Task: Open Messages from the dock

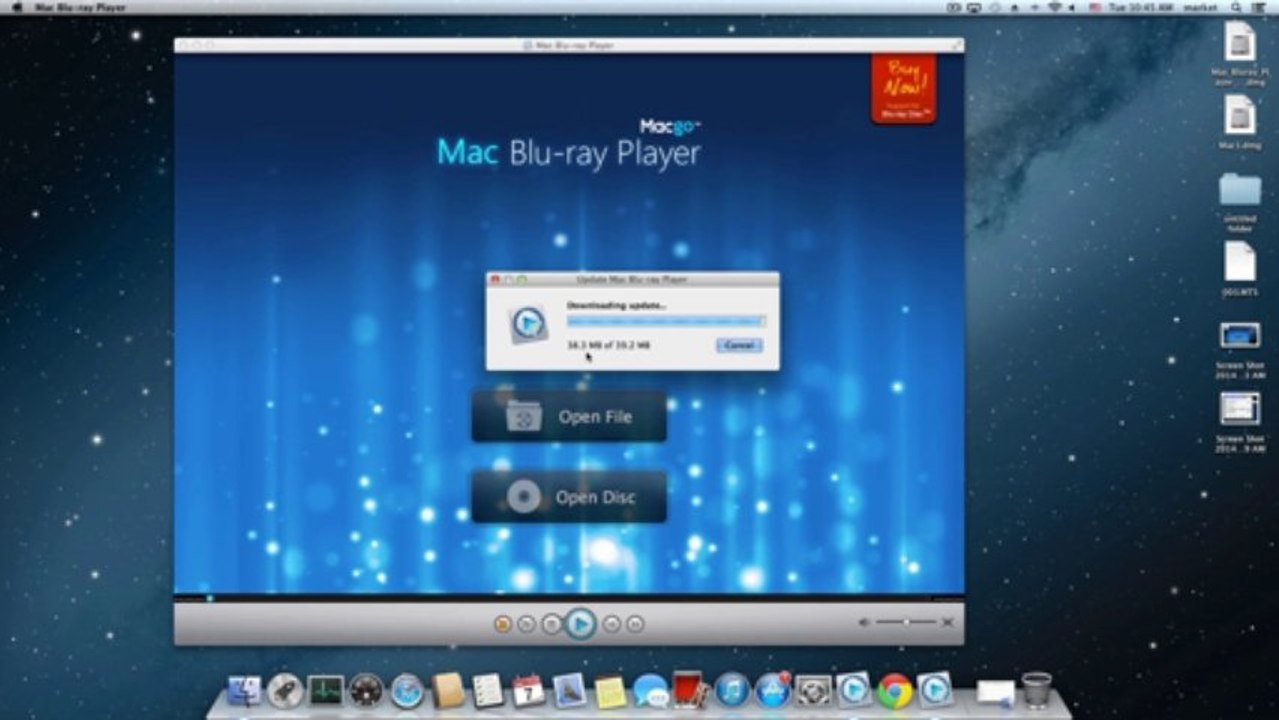Action: point(650,690)
